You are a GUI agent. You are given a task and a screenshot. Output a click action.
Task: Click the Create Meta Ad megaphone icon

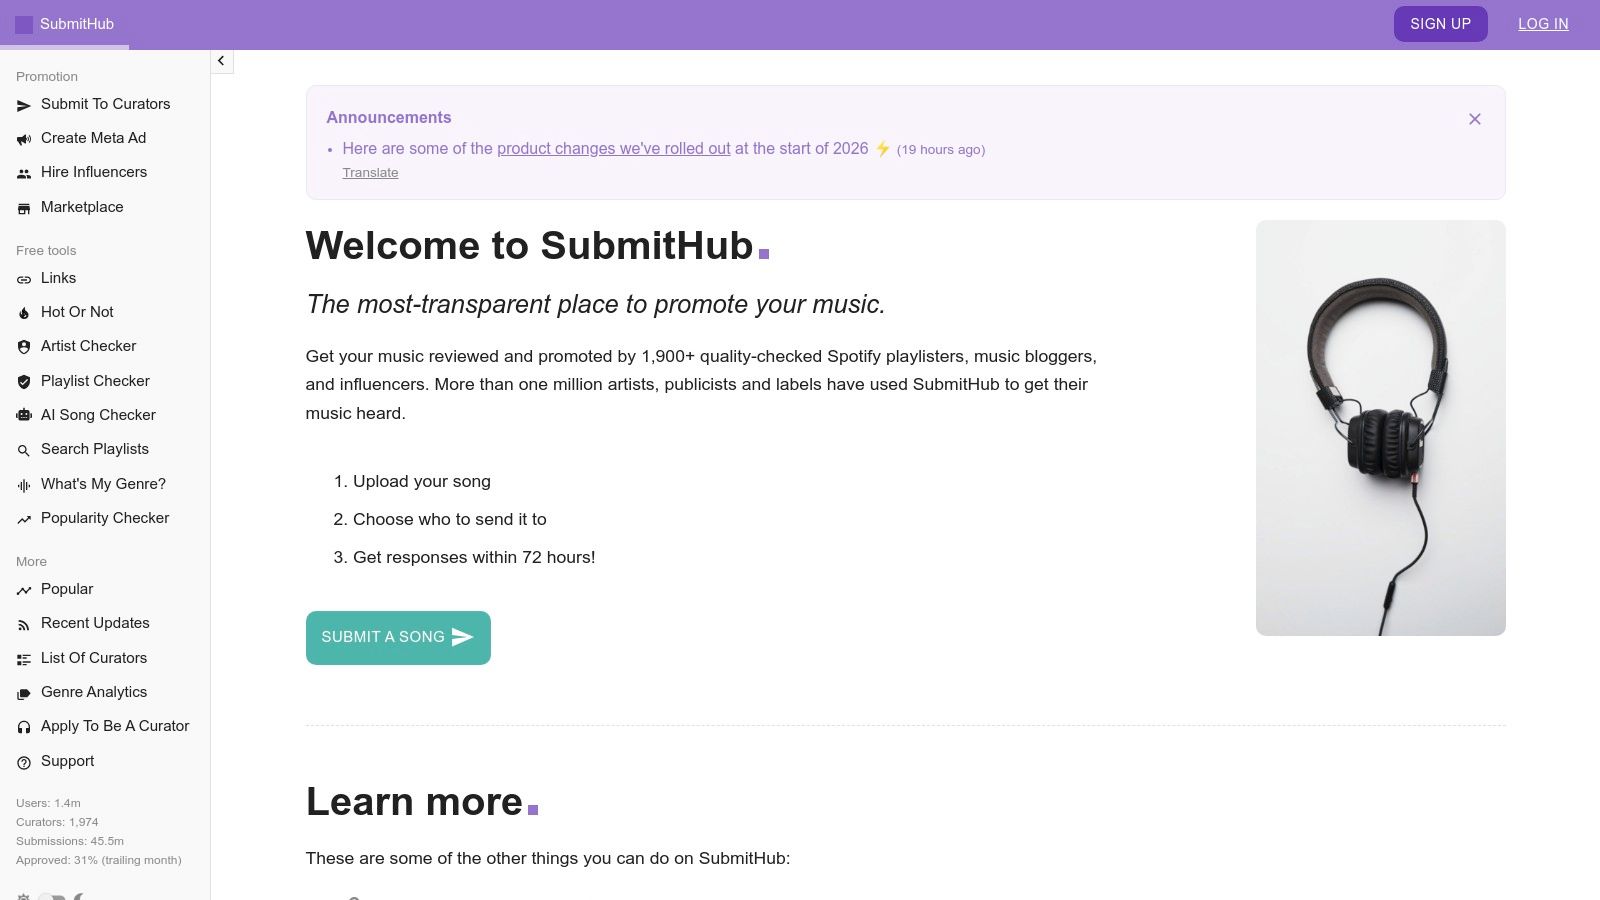tap(24, 138)
